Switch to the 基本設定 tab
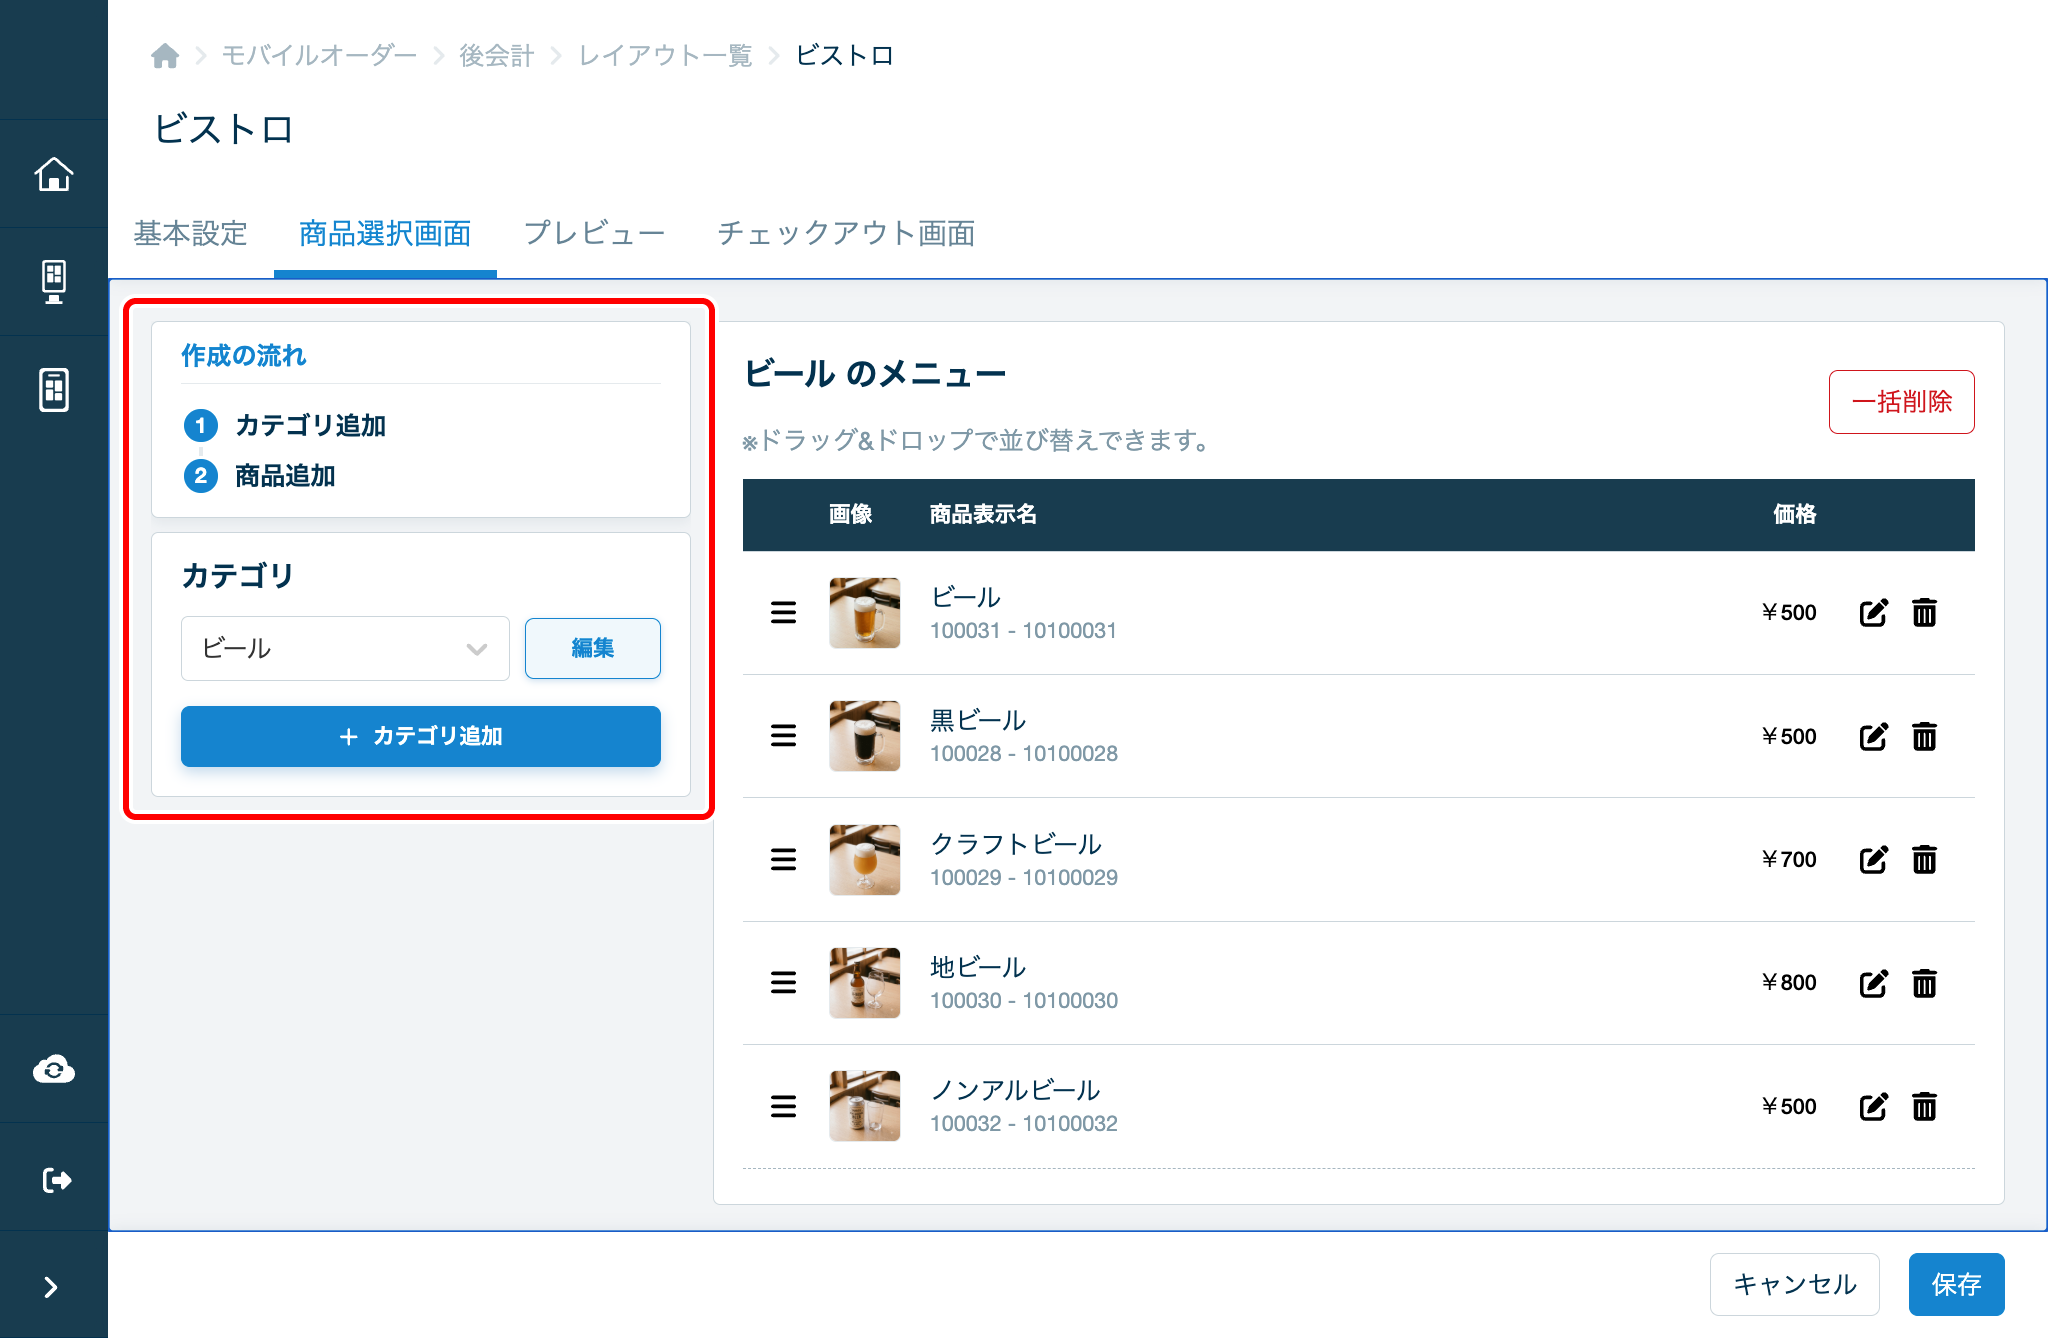The width and height of the screenshot is (2048, 1338). click(190, 233)
